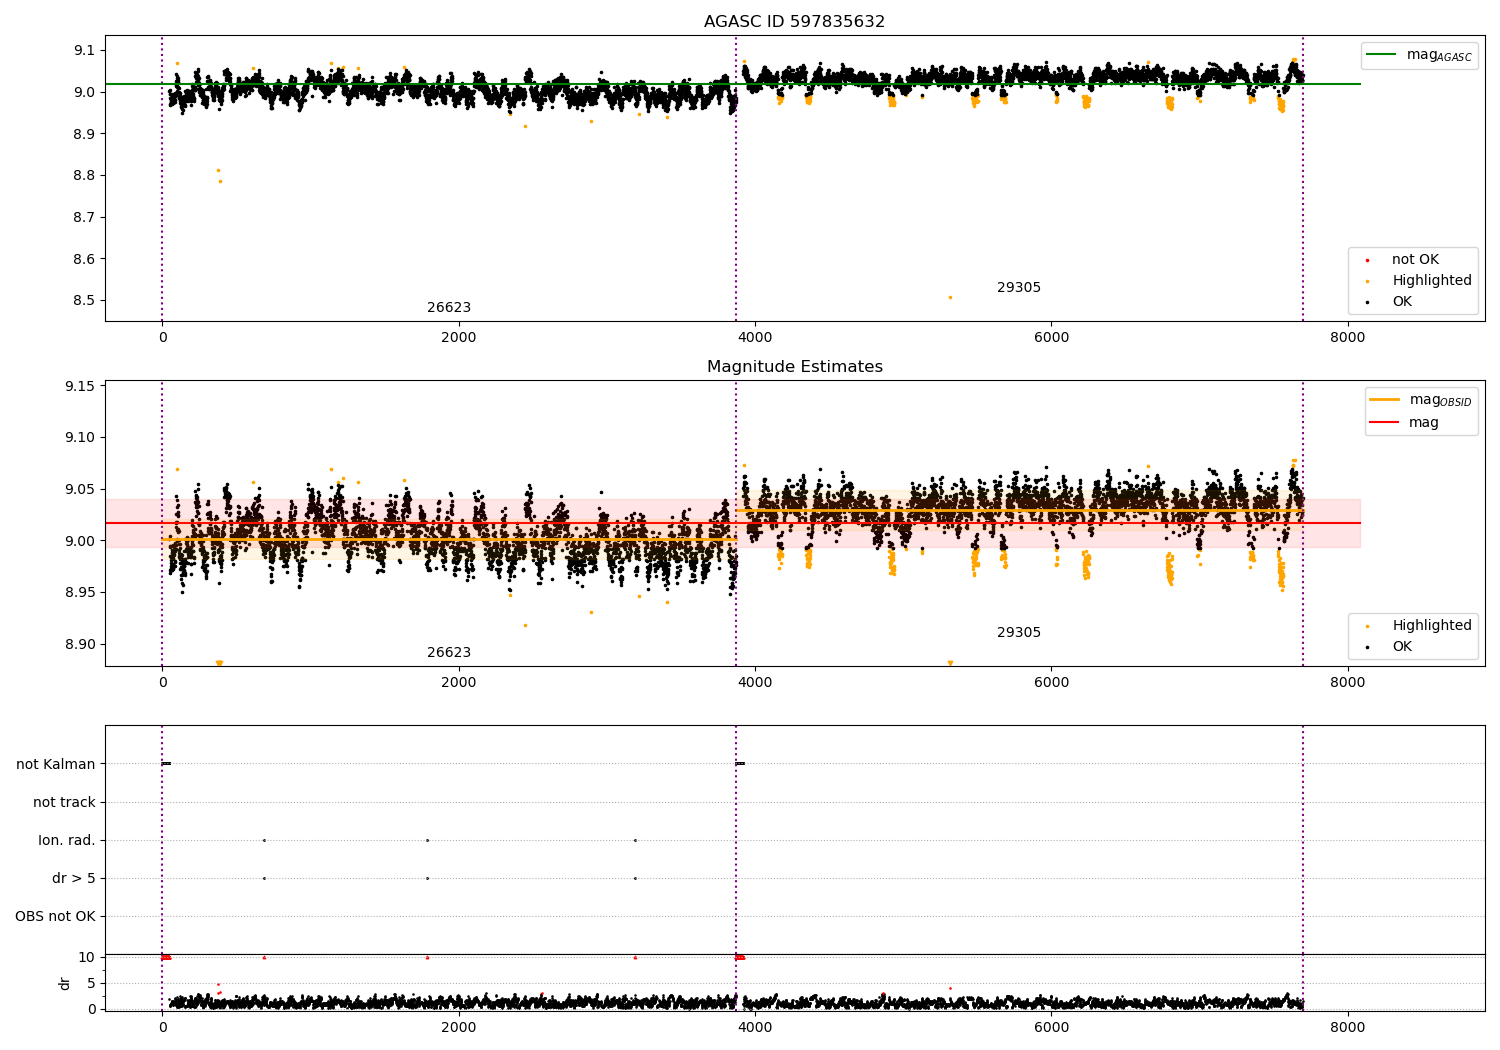This screenshot has height=1050, width=1500.
Task: Click the 'Magnitude Estimates' plot title
Action: (794, 367)
